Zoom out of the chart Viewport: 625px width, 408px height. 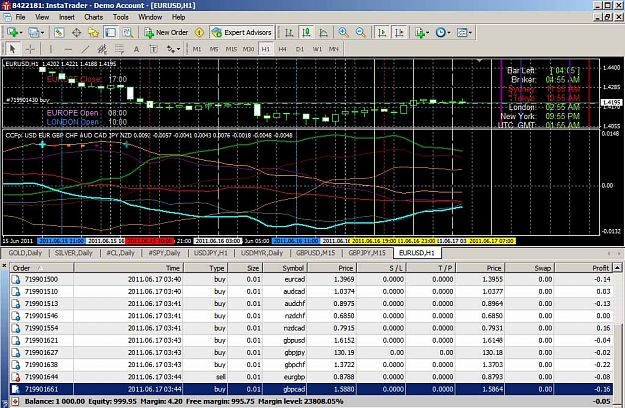(360, 33)
